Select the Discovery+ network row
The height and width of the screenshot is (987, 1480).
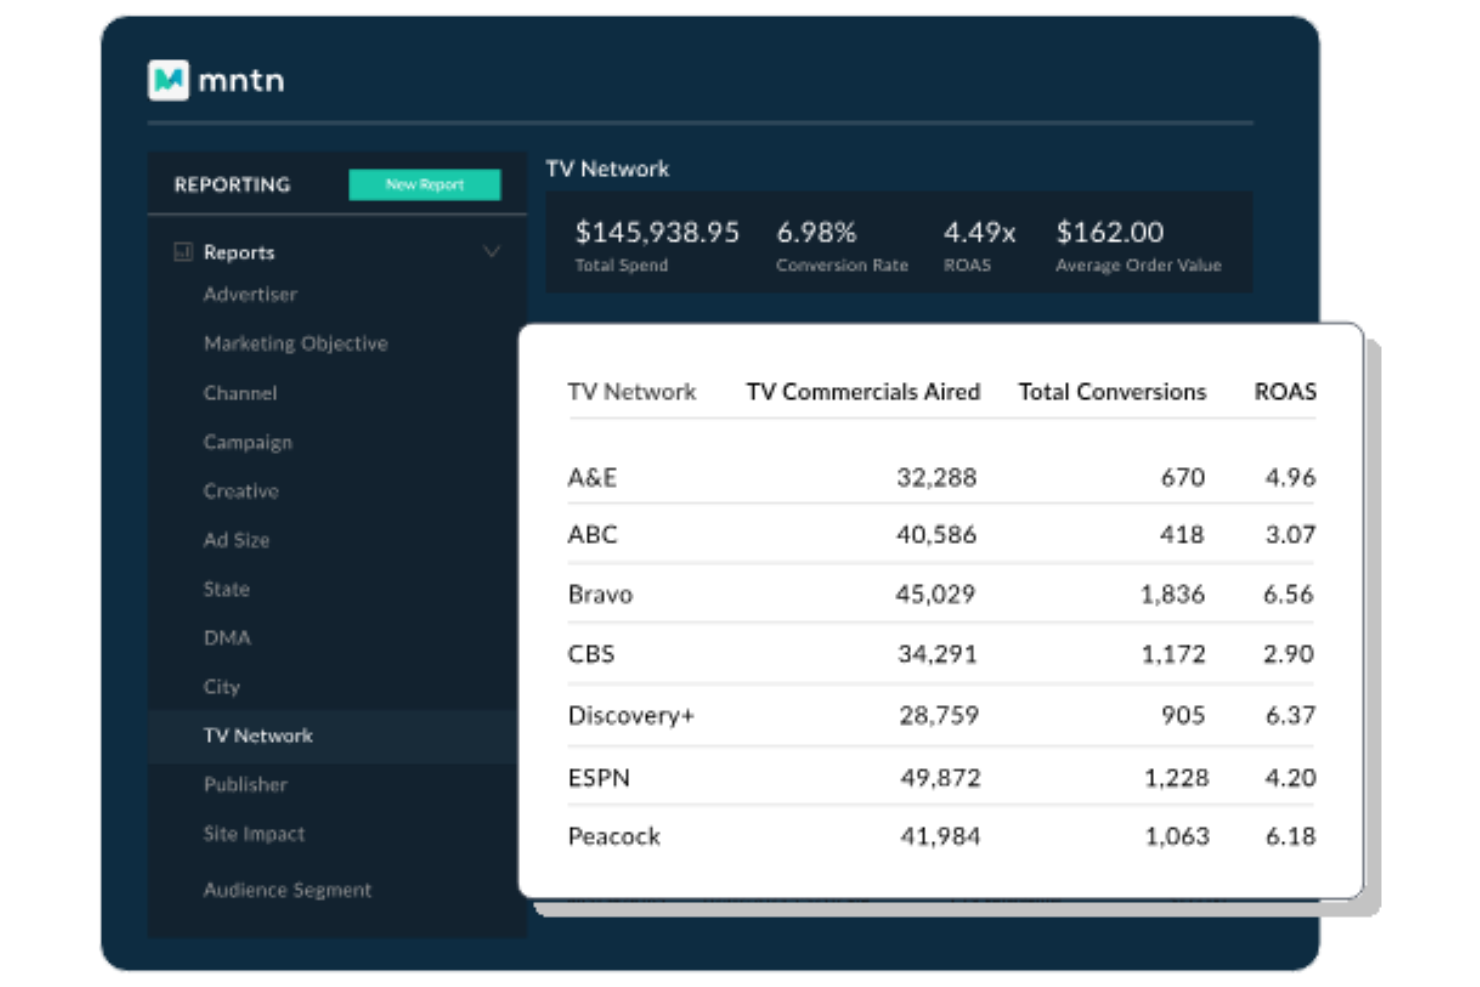point(941,715)
